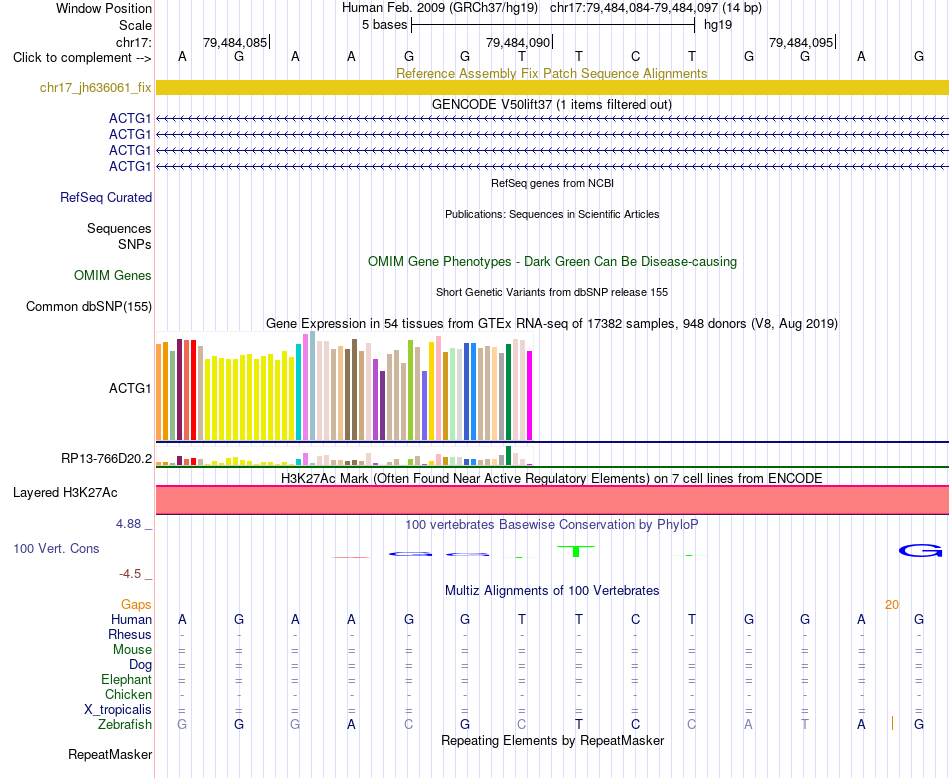Click position label 79,484,090 on ruler
The height and width of the screenshot is (778, 950).
pyautogui.click(x=518, y=42)
